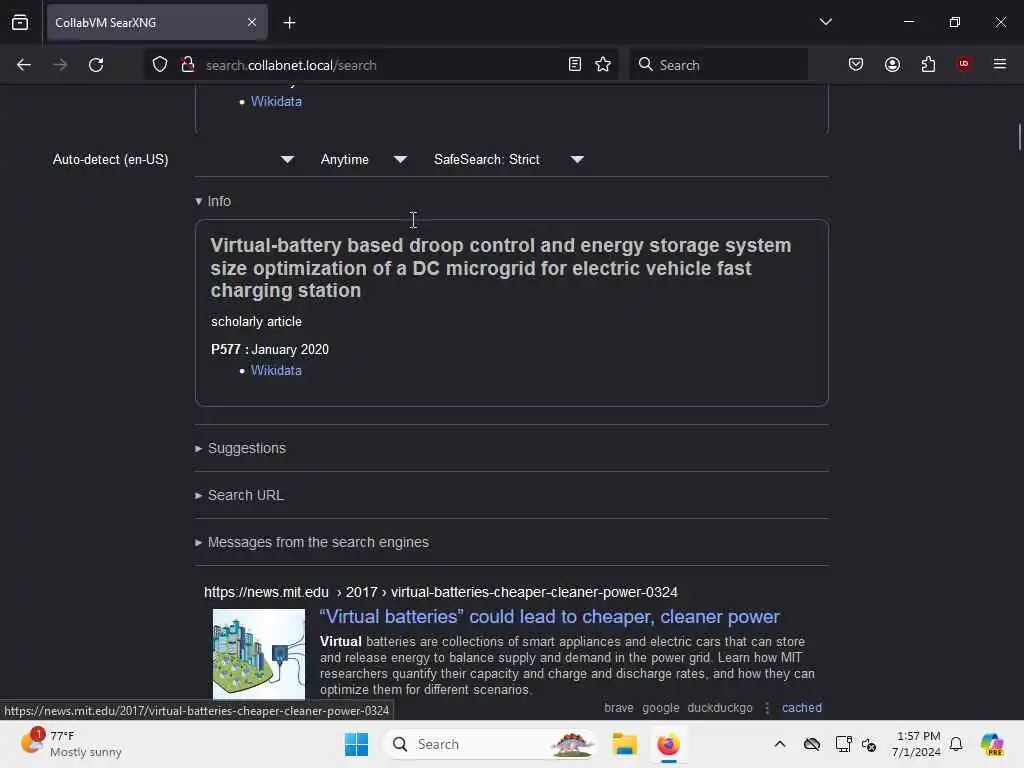The width and height of the screenshot is (1024, 768).
Task: Open the Extensions puzzle icon
Action: point(928,65)
